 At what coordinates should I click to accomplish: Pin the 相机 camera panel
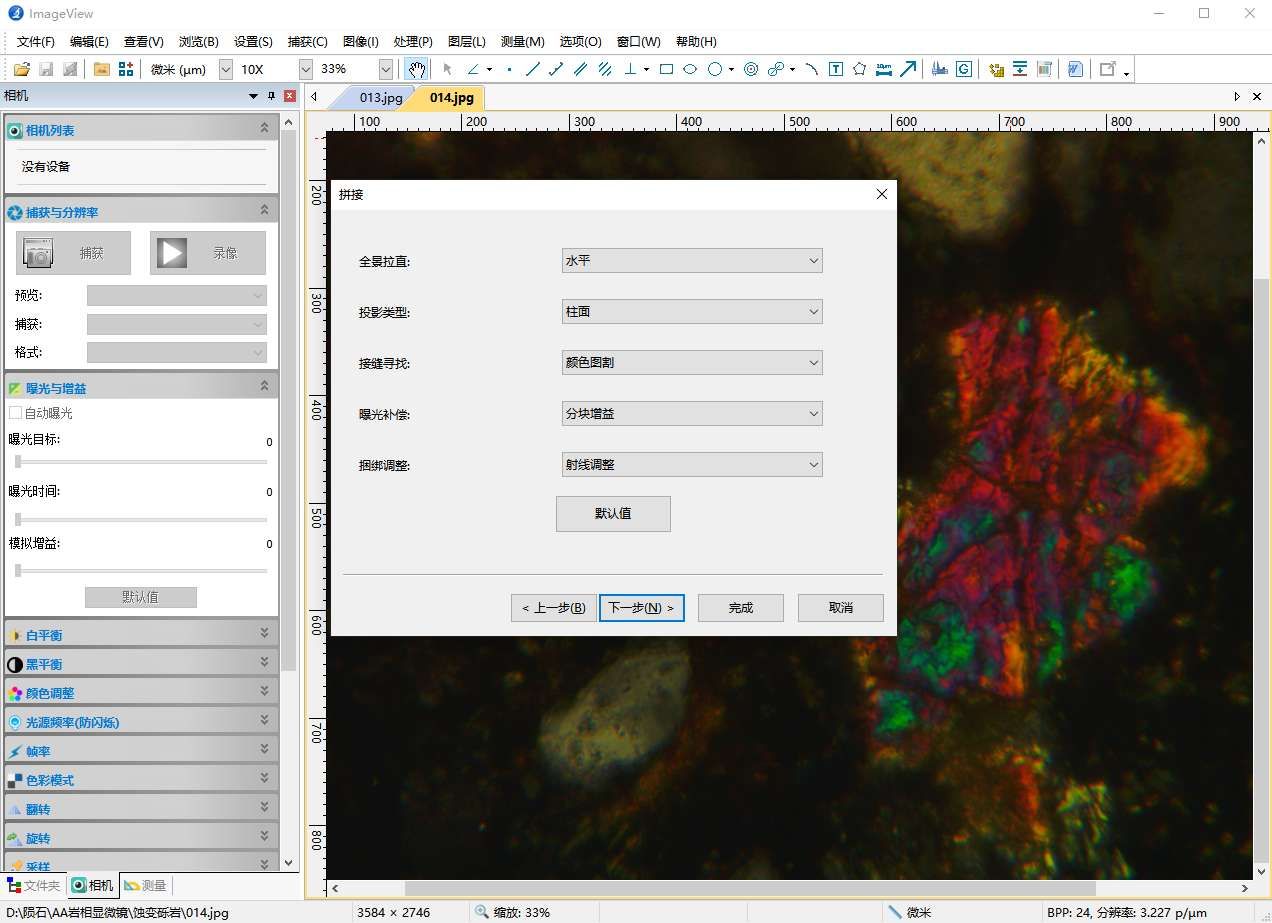click(x=271, y=96)
